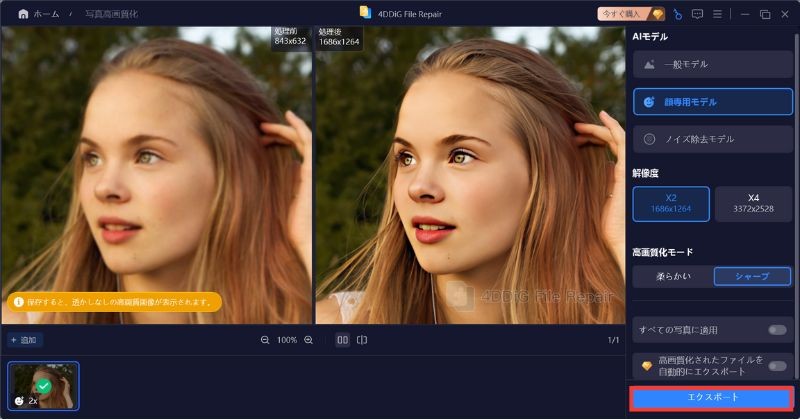This screenshot has height=419, width=800.
Task: Click the 4DDiG File Repair app logo
Action: click(365, 13)
